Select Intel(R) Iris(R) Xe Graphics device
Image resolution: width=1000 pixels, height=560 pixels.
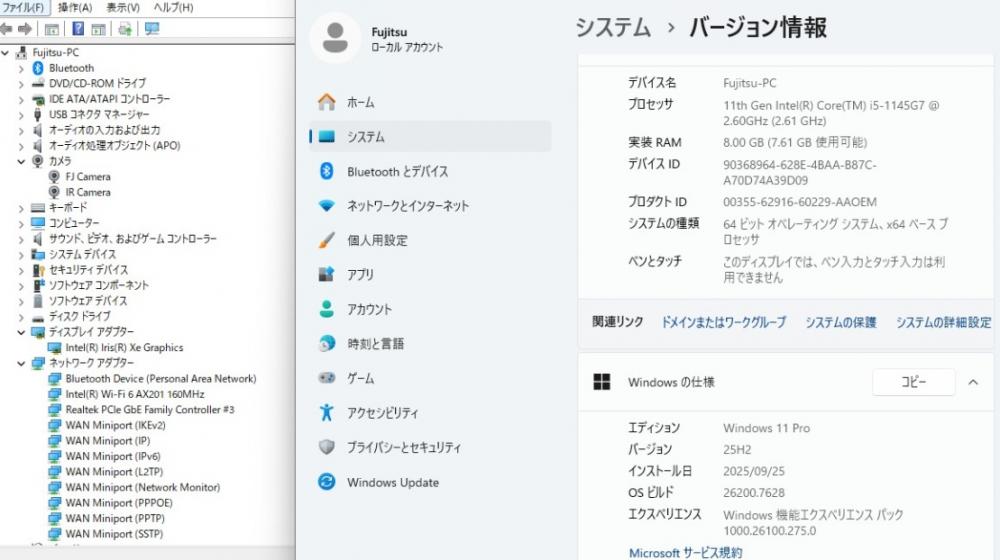coord(124,348)
